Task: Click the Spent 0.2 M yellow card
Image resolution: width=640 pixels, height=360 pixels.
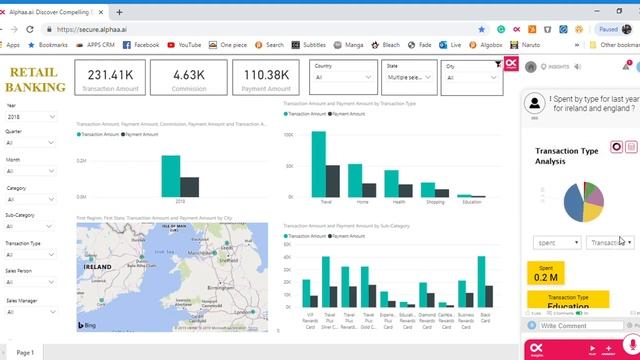Action: click(x=546, y=273)
